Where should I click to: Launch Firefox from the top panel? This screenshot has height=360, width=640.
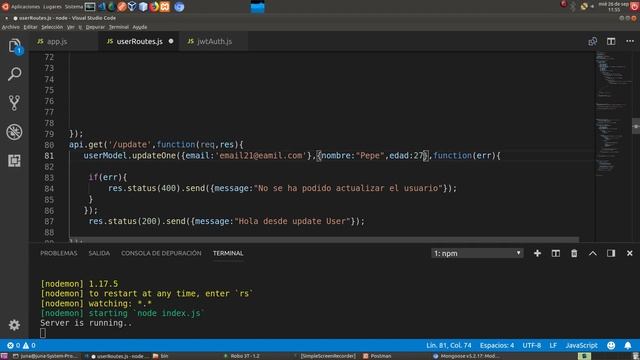click(154, 7)
